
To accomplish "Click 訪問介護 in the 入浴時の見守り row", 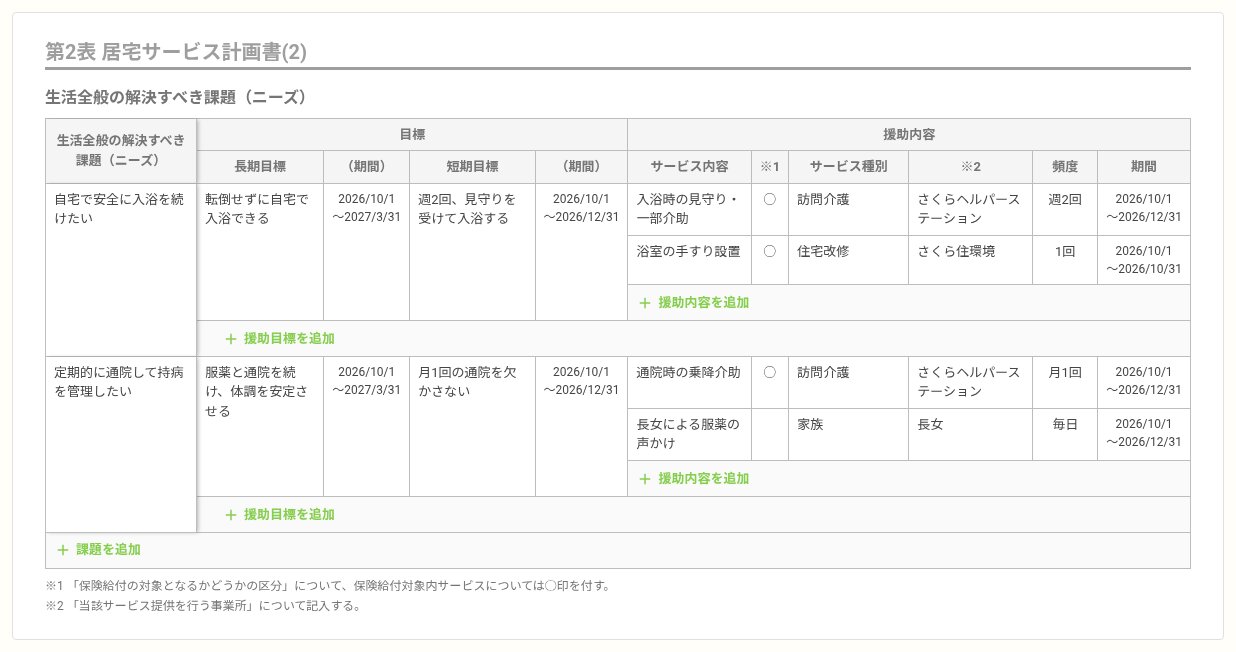I will (848, 208).
